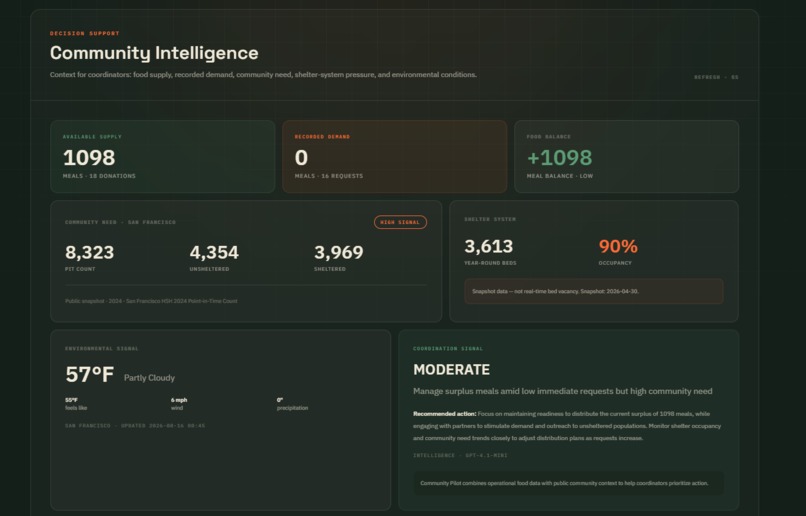This screenshot has height=516, width=806.
Task: Click 'MEAL BALANCE · LOW' caption
Action: click(560, 176)
